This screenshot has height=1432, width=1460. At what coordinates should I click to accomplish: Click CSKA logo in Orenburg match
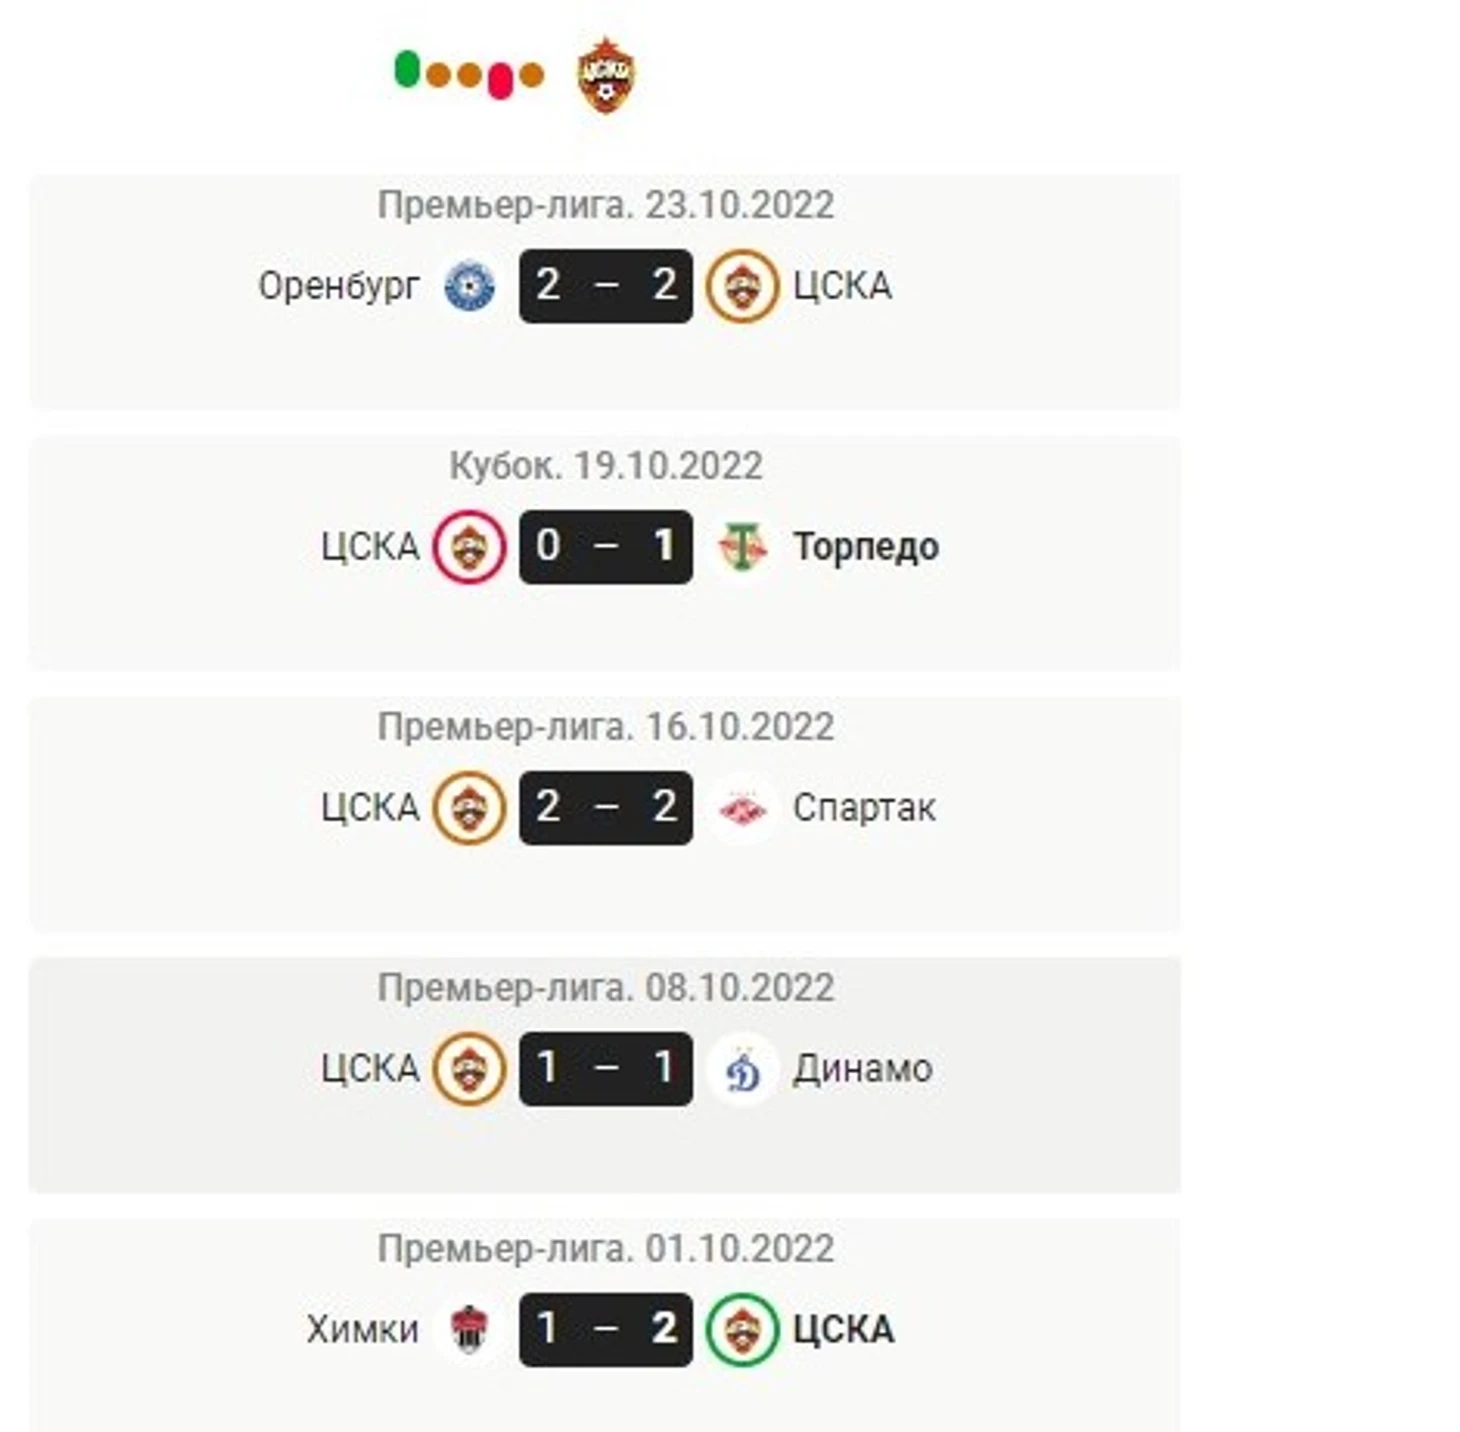click(x=742, y=286)
